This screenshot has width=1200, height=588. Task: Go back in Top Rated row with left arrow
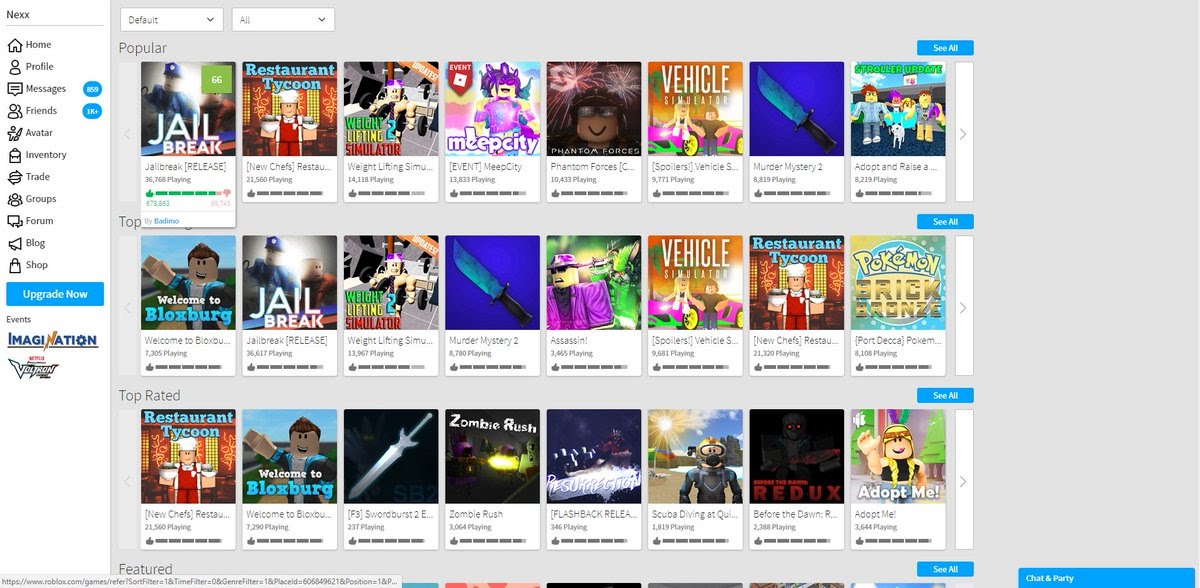pos(127,481)
